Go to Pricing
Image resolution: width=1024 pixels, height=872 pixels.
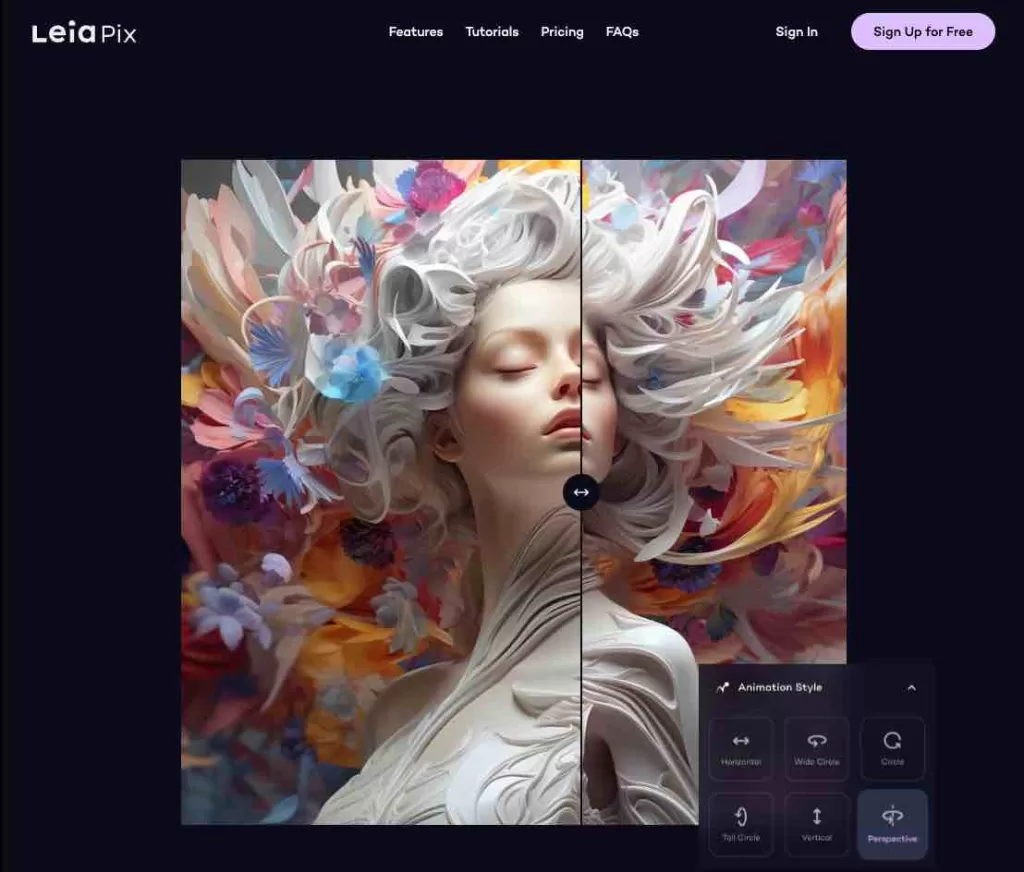tap(562, 32)
